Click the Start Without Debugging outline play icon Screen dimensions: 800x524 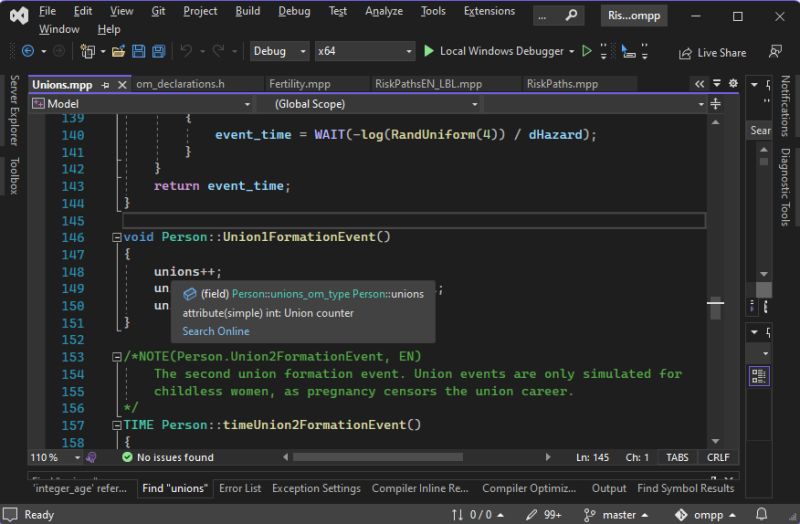(x=587, y=51)
